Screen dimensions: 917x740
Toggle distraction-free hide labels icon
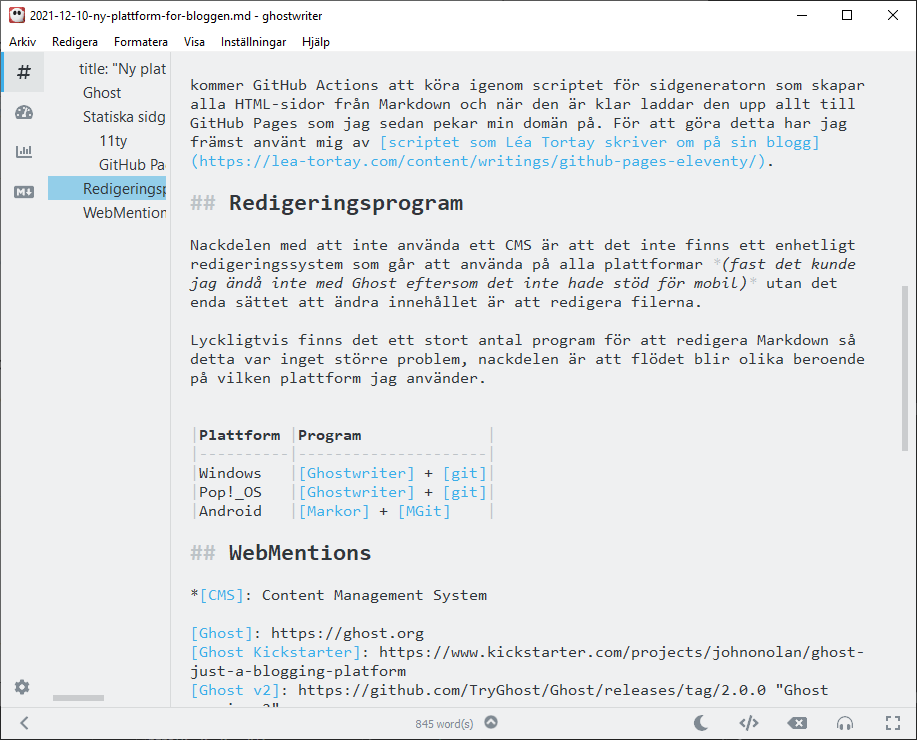797,722
